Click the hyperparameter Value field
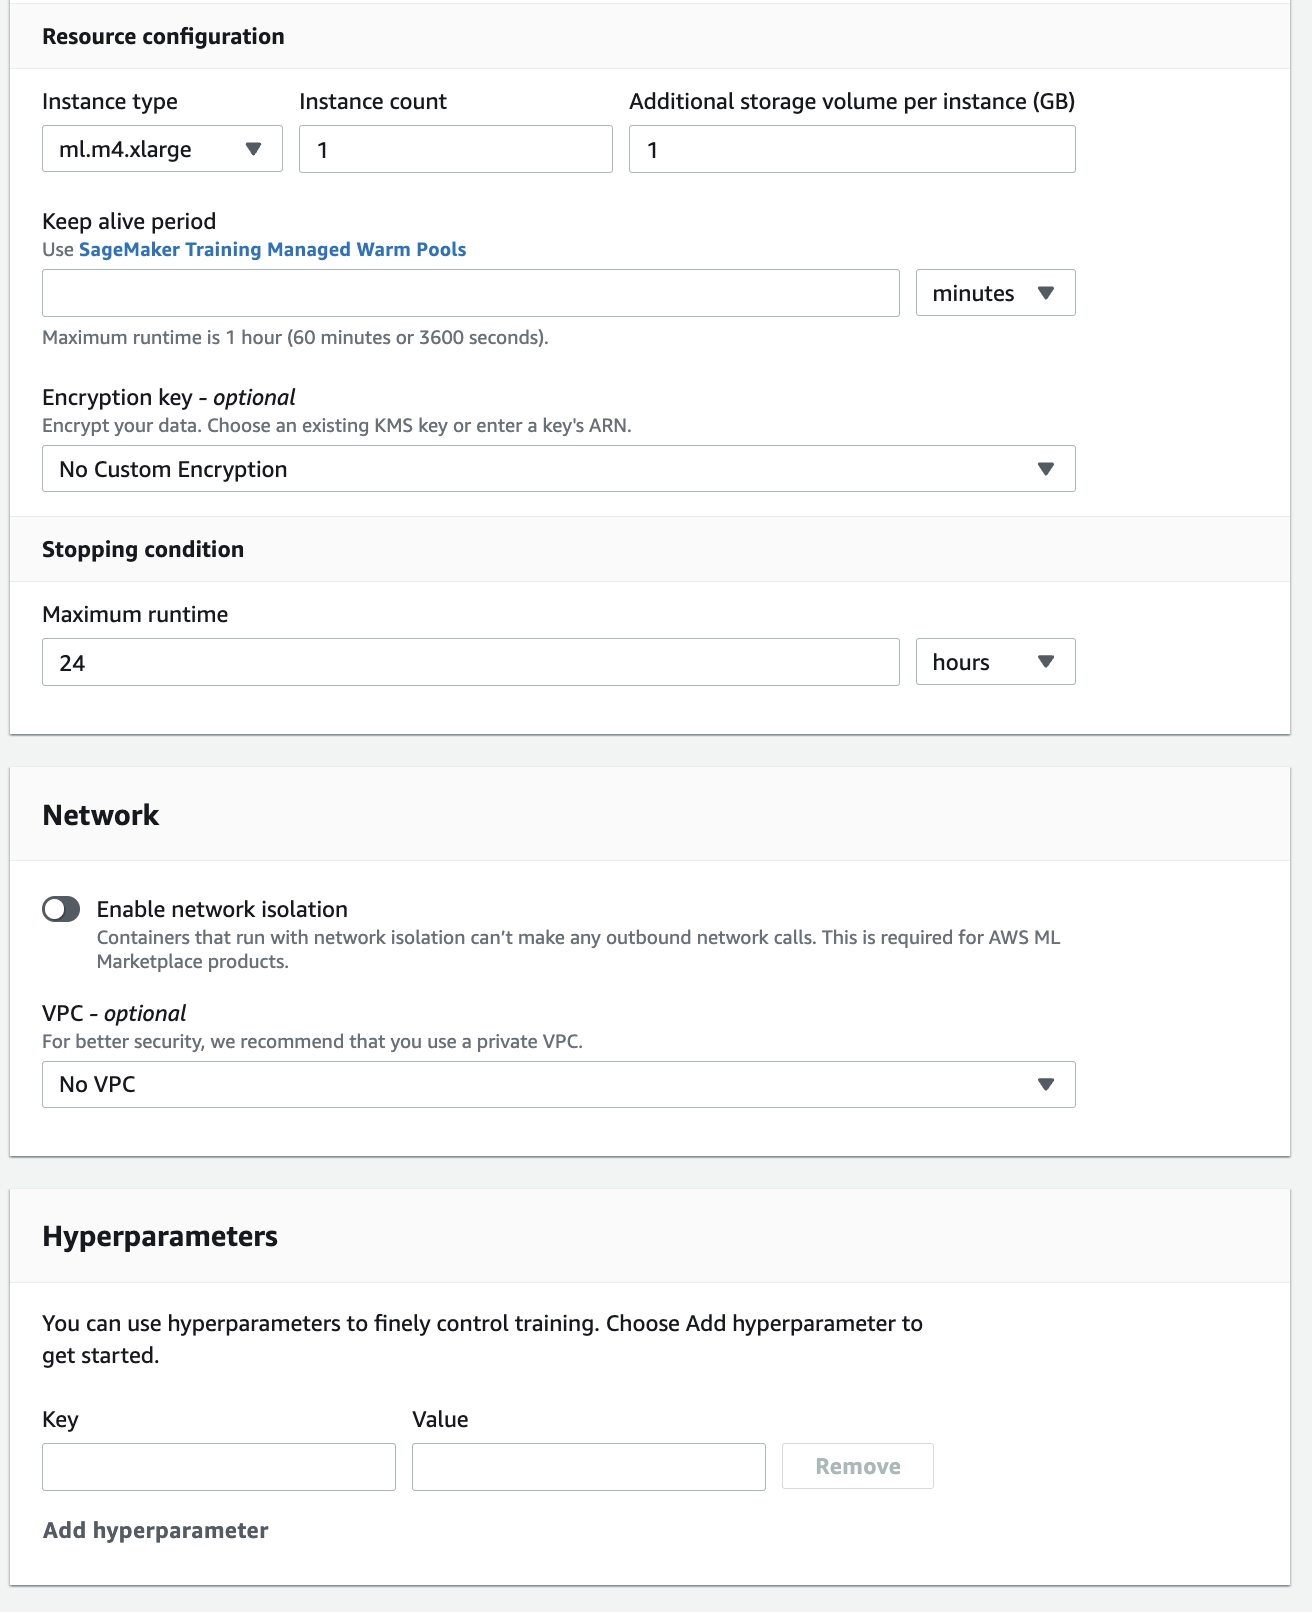This screenshot has width=1312, height=1612. 588,1467
